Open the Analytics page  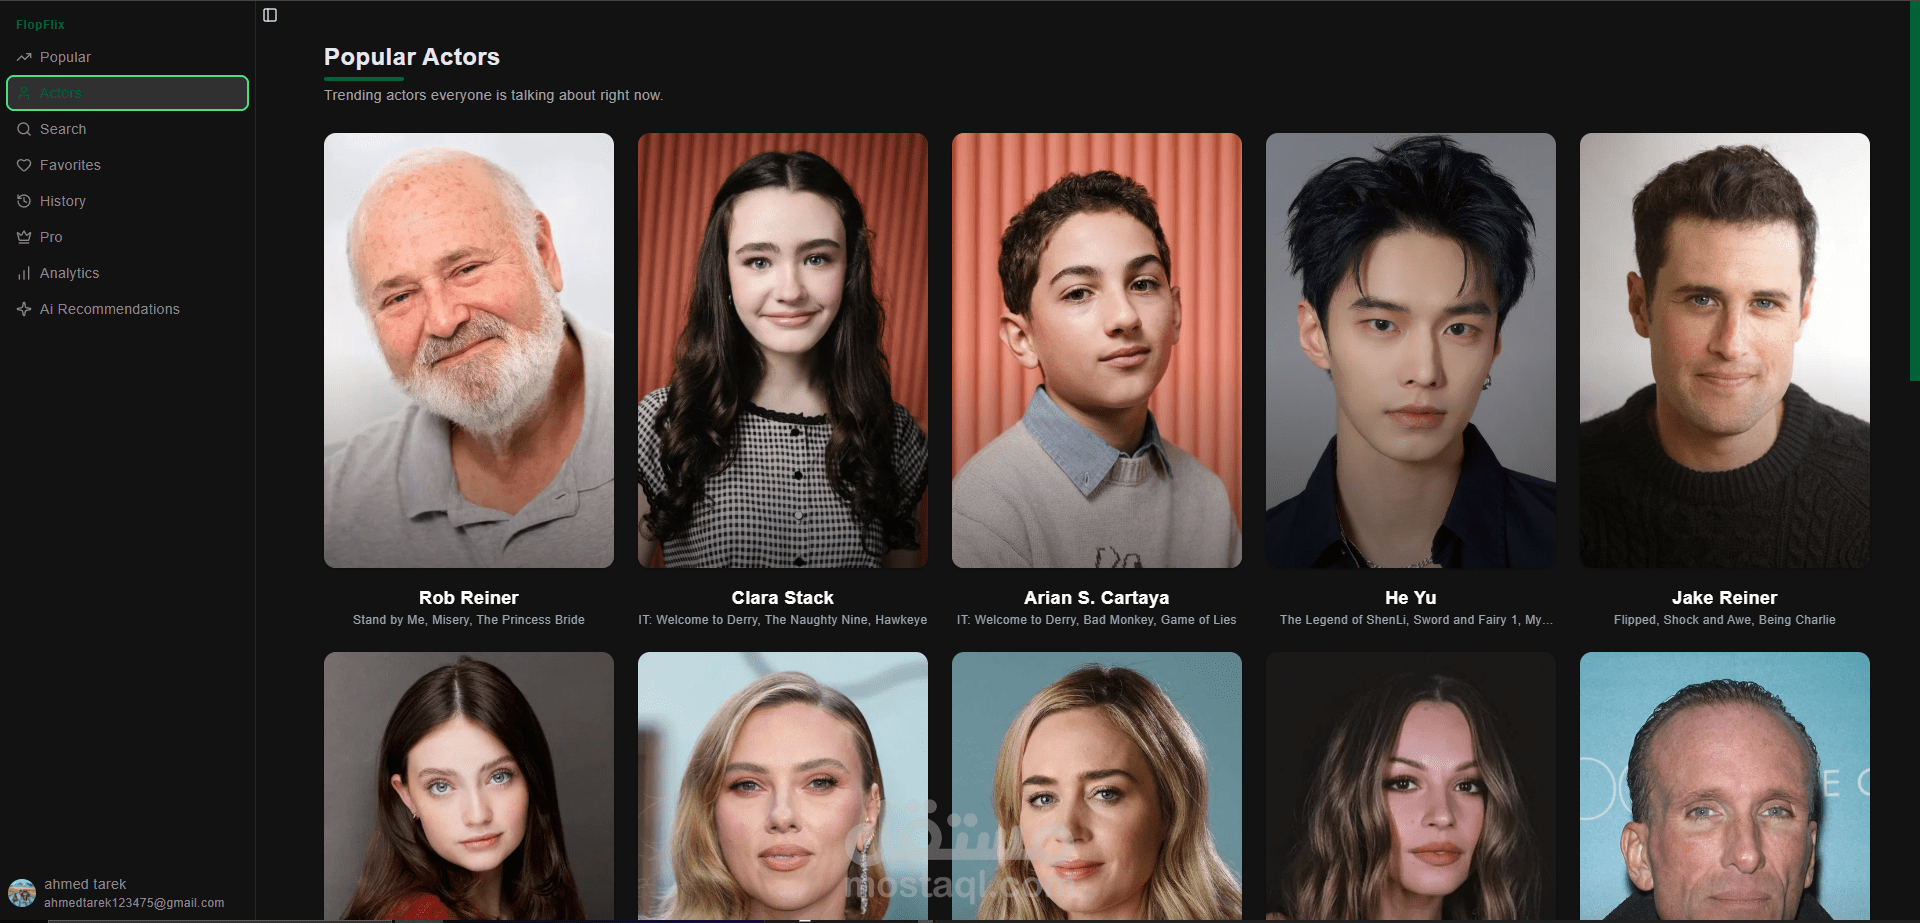coord(127,273)
